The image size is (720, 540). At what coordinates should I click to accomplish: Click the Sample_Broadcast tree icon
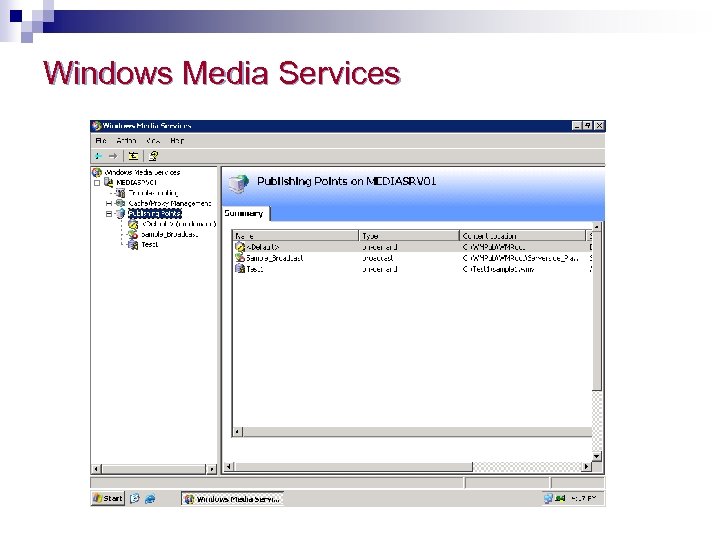coord(133,234)
